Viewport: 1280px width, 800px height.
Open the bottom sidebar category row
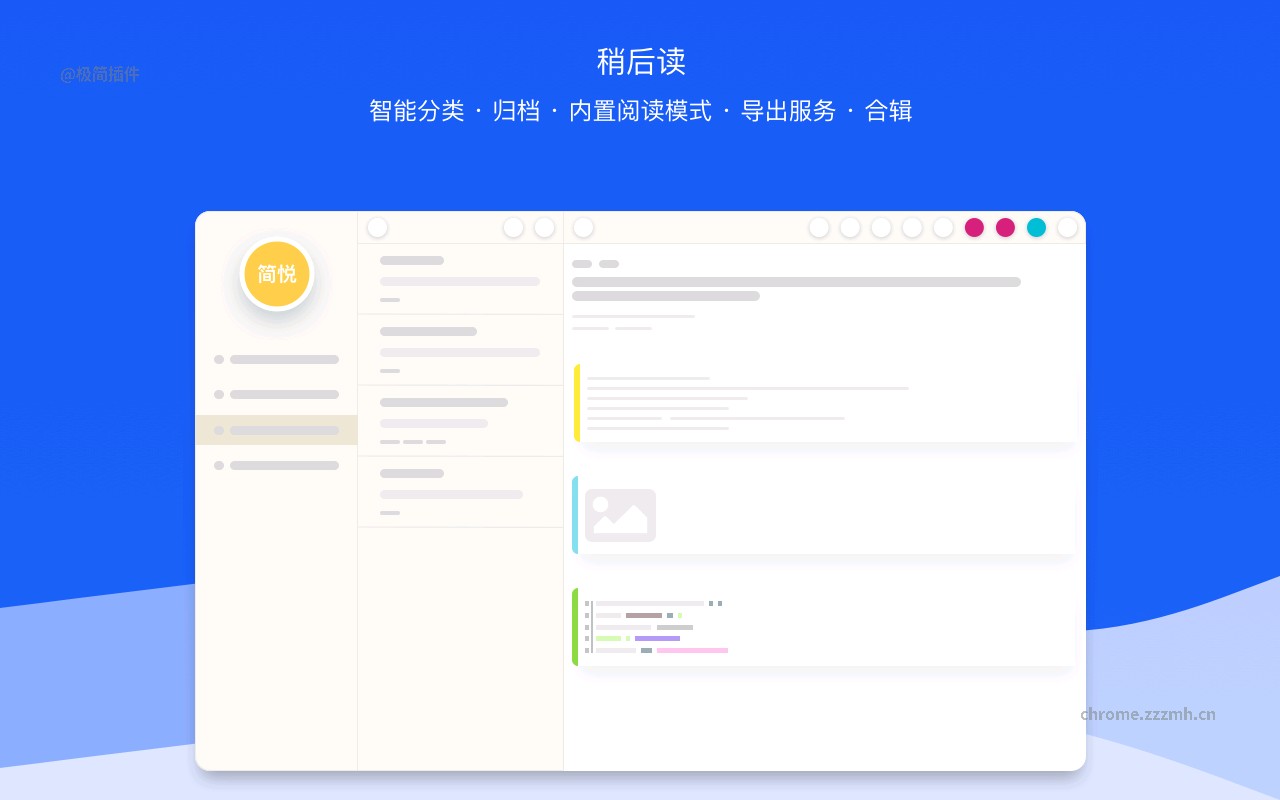(276, 465)
